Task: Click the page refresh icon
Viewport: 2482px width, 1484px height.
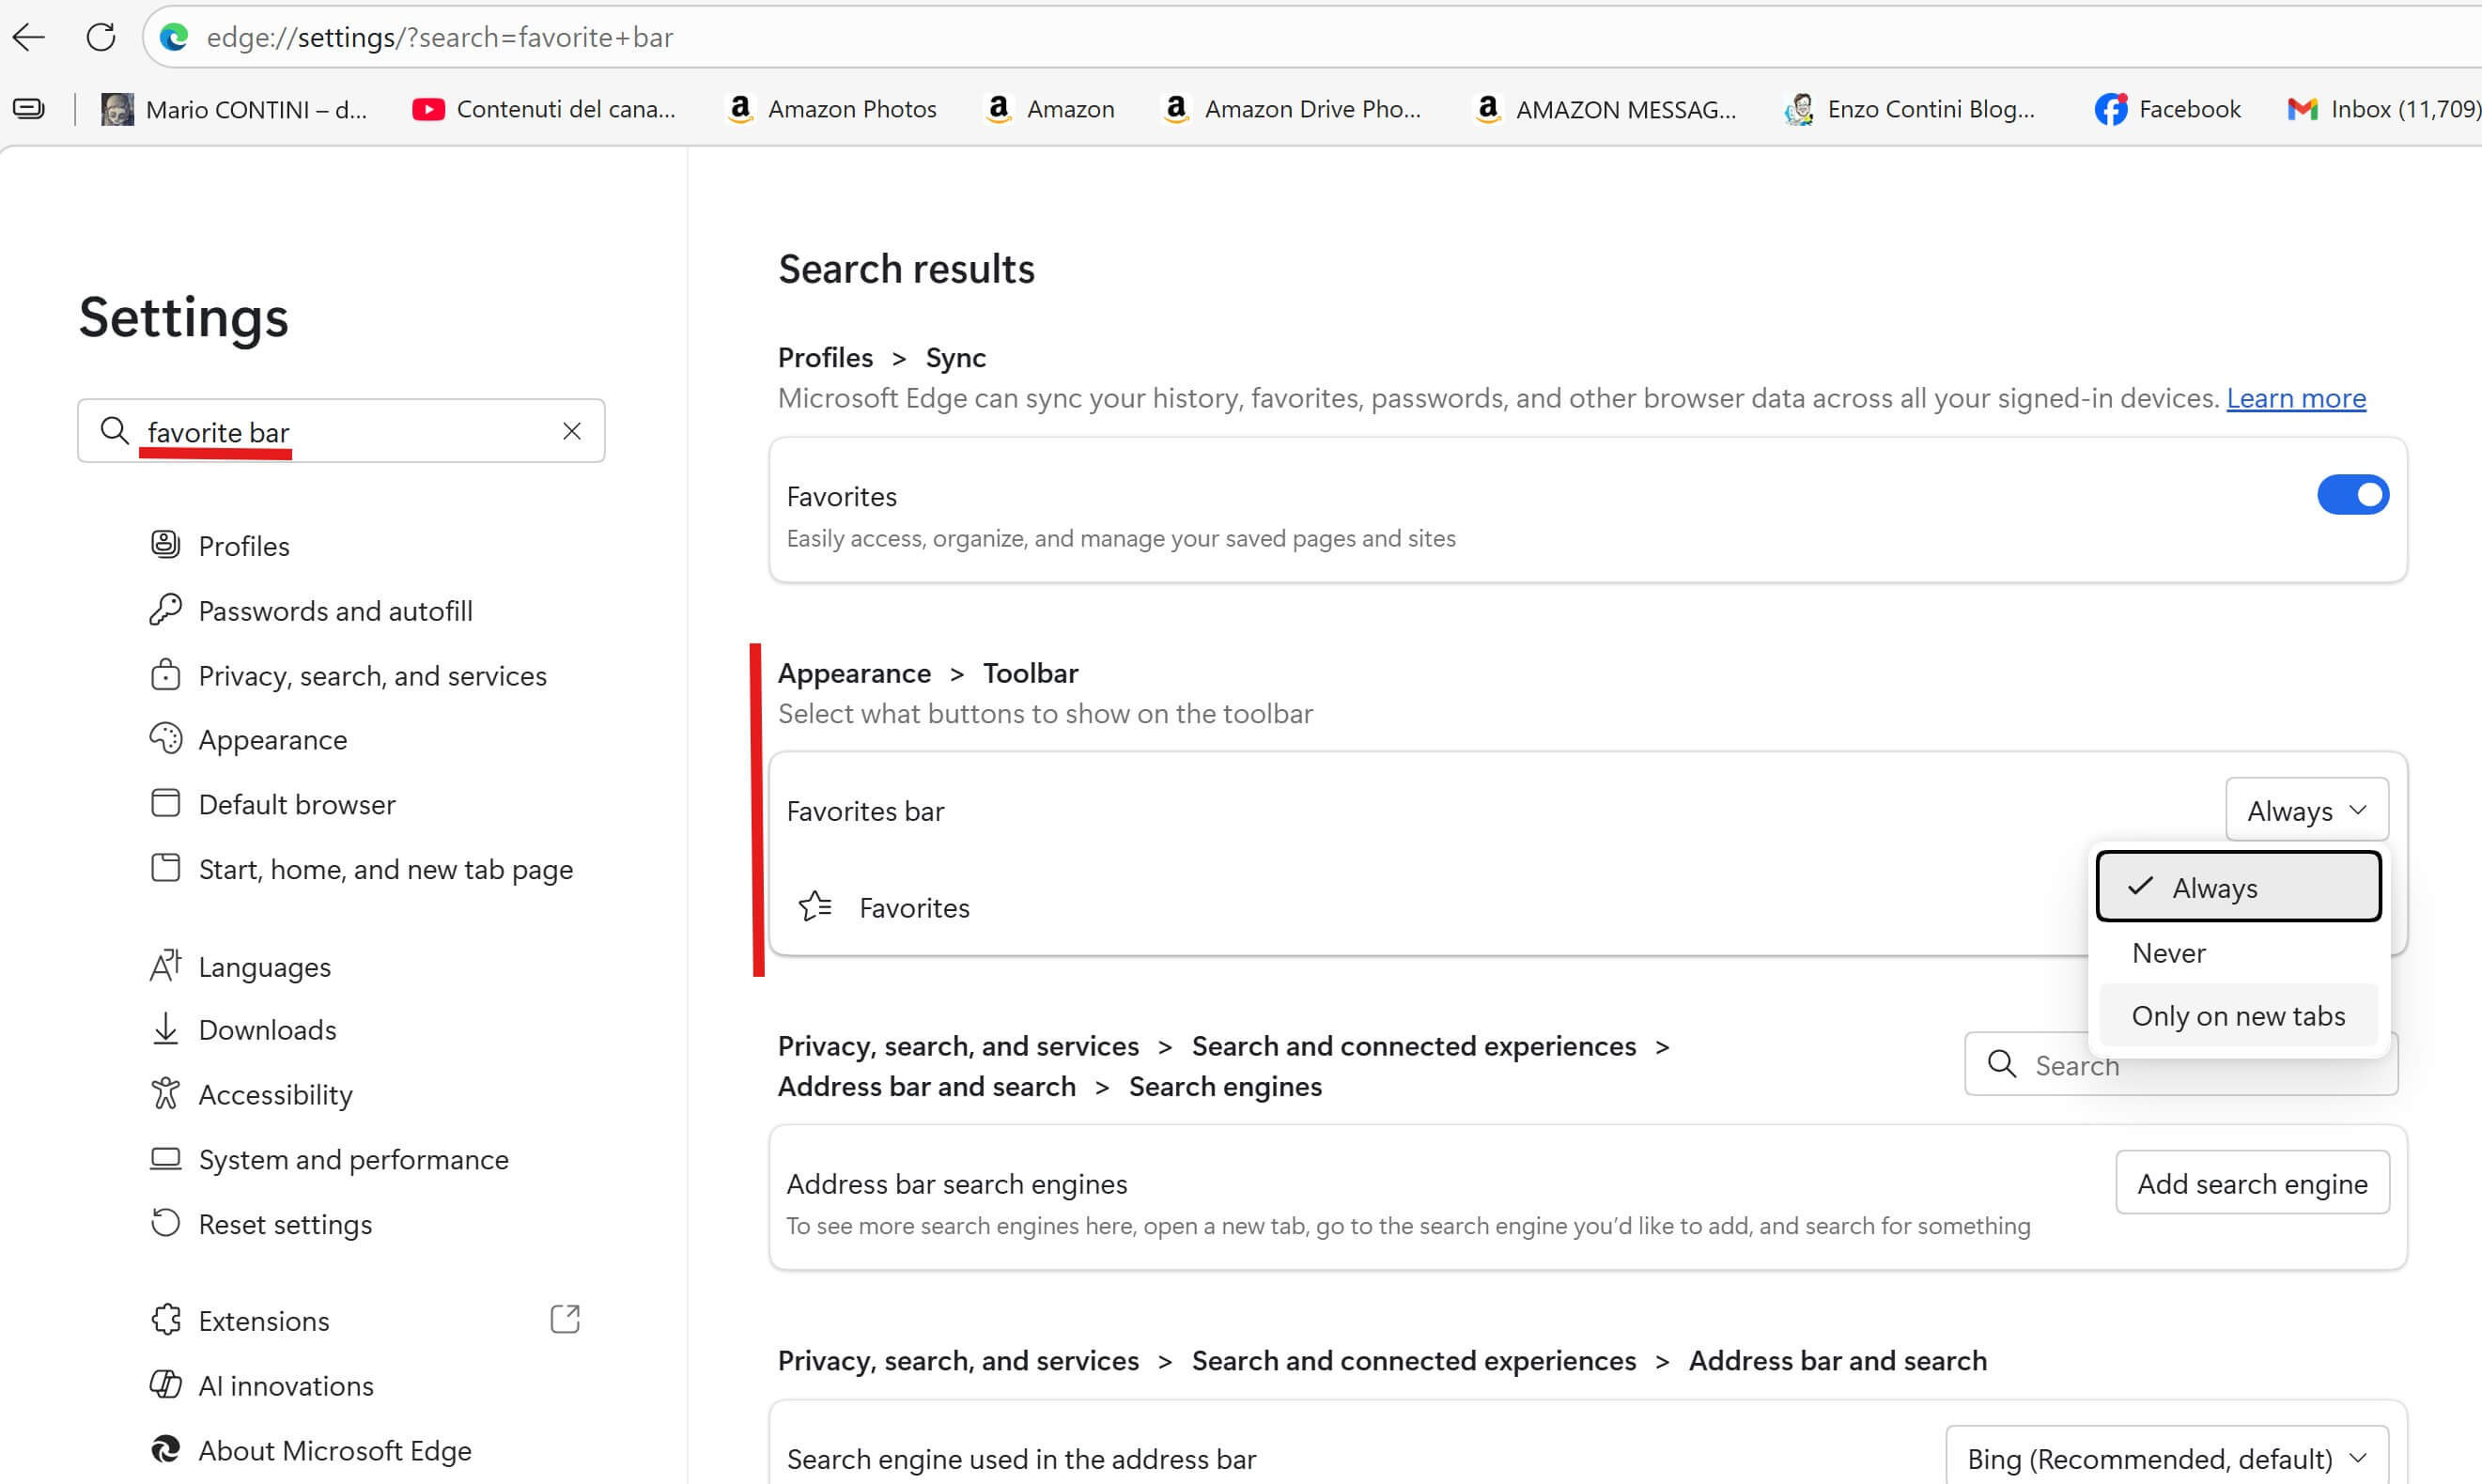Action: (x=100, y=37)
